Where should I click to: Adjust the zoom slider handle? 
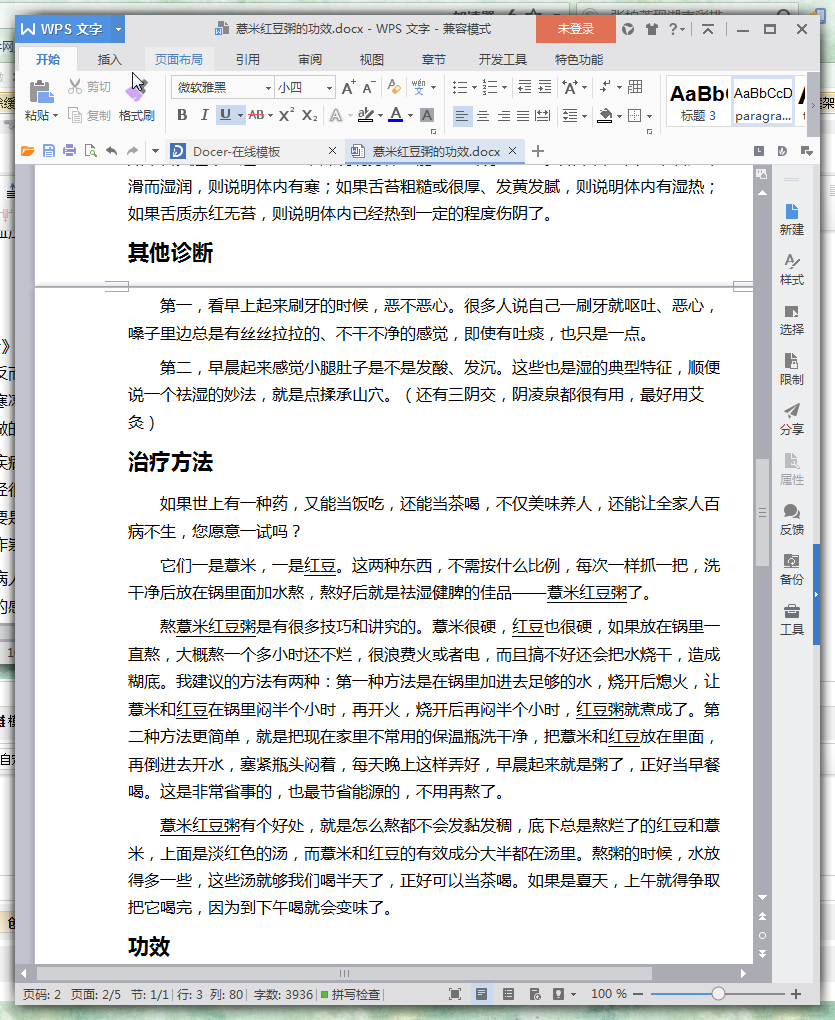point(718,994)
